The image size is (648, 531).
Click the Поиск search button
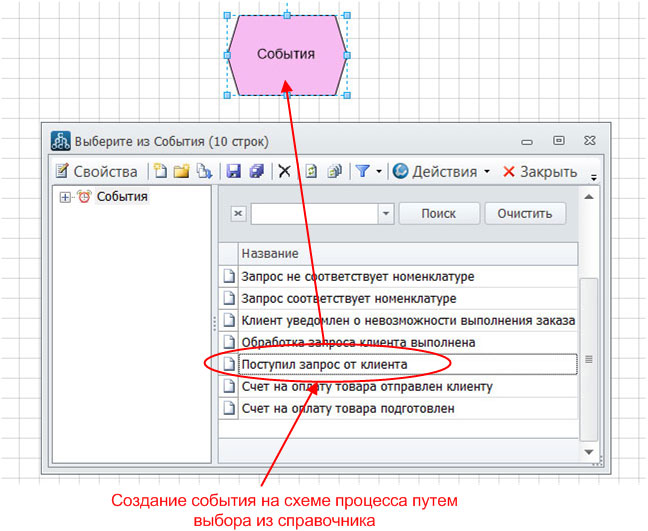tap(438, 213)
